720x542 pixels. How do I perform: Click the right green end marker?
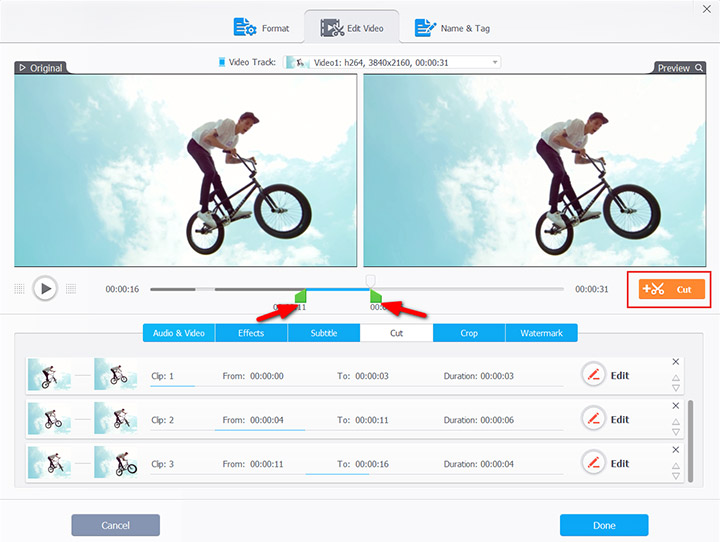[x=376, y=296]
